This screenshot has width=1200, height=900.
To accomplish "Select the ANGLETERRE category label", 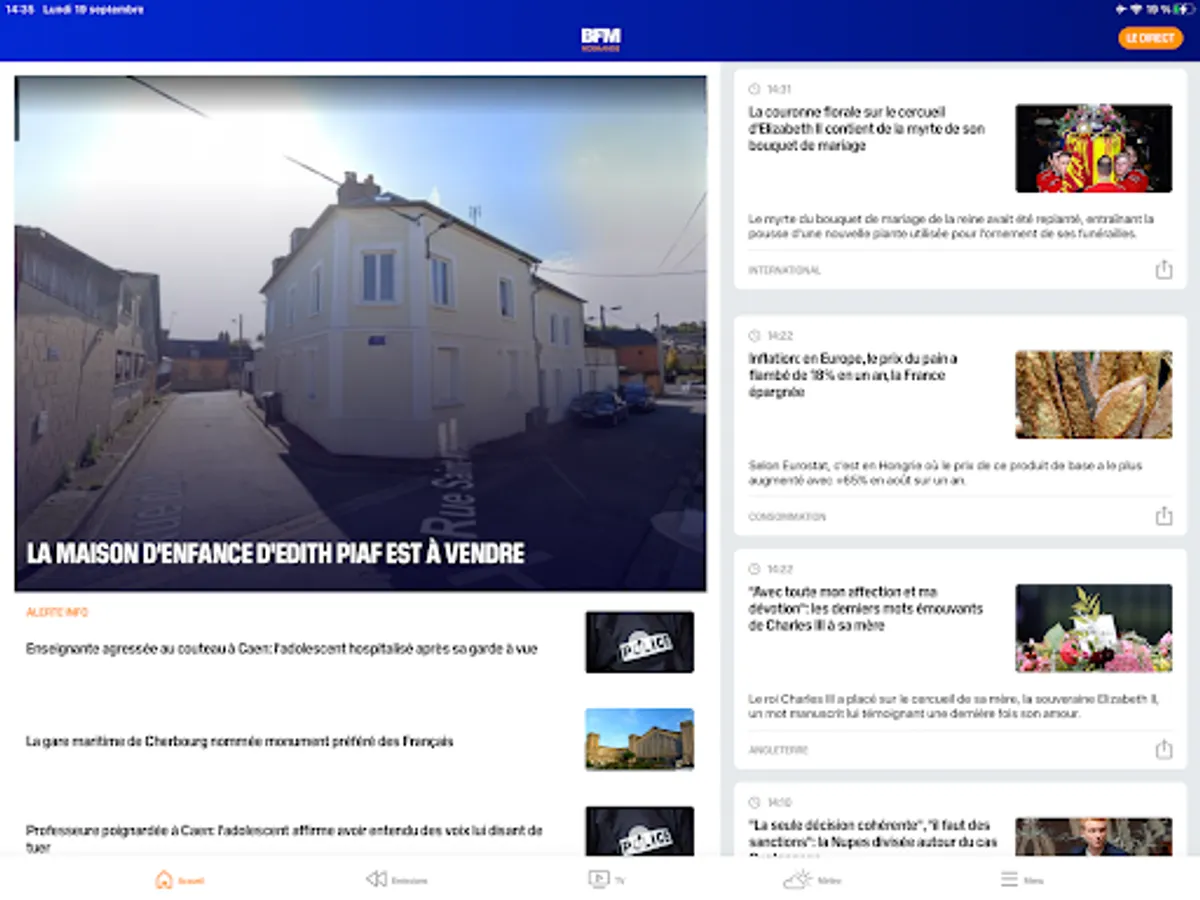I will [778, 750].
